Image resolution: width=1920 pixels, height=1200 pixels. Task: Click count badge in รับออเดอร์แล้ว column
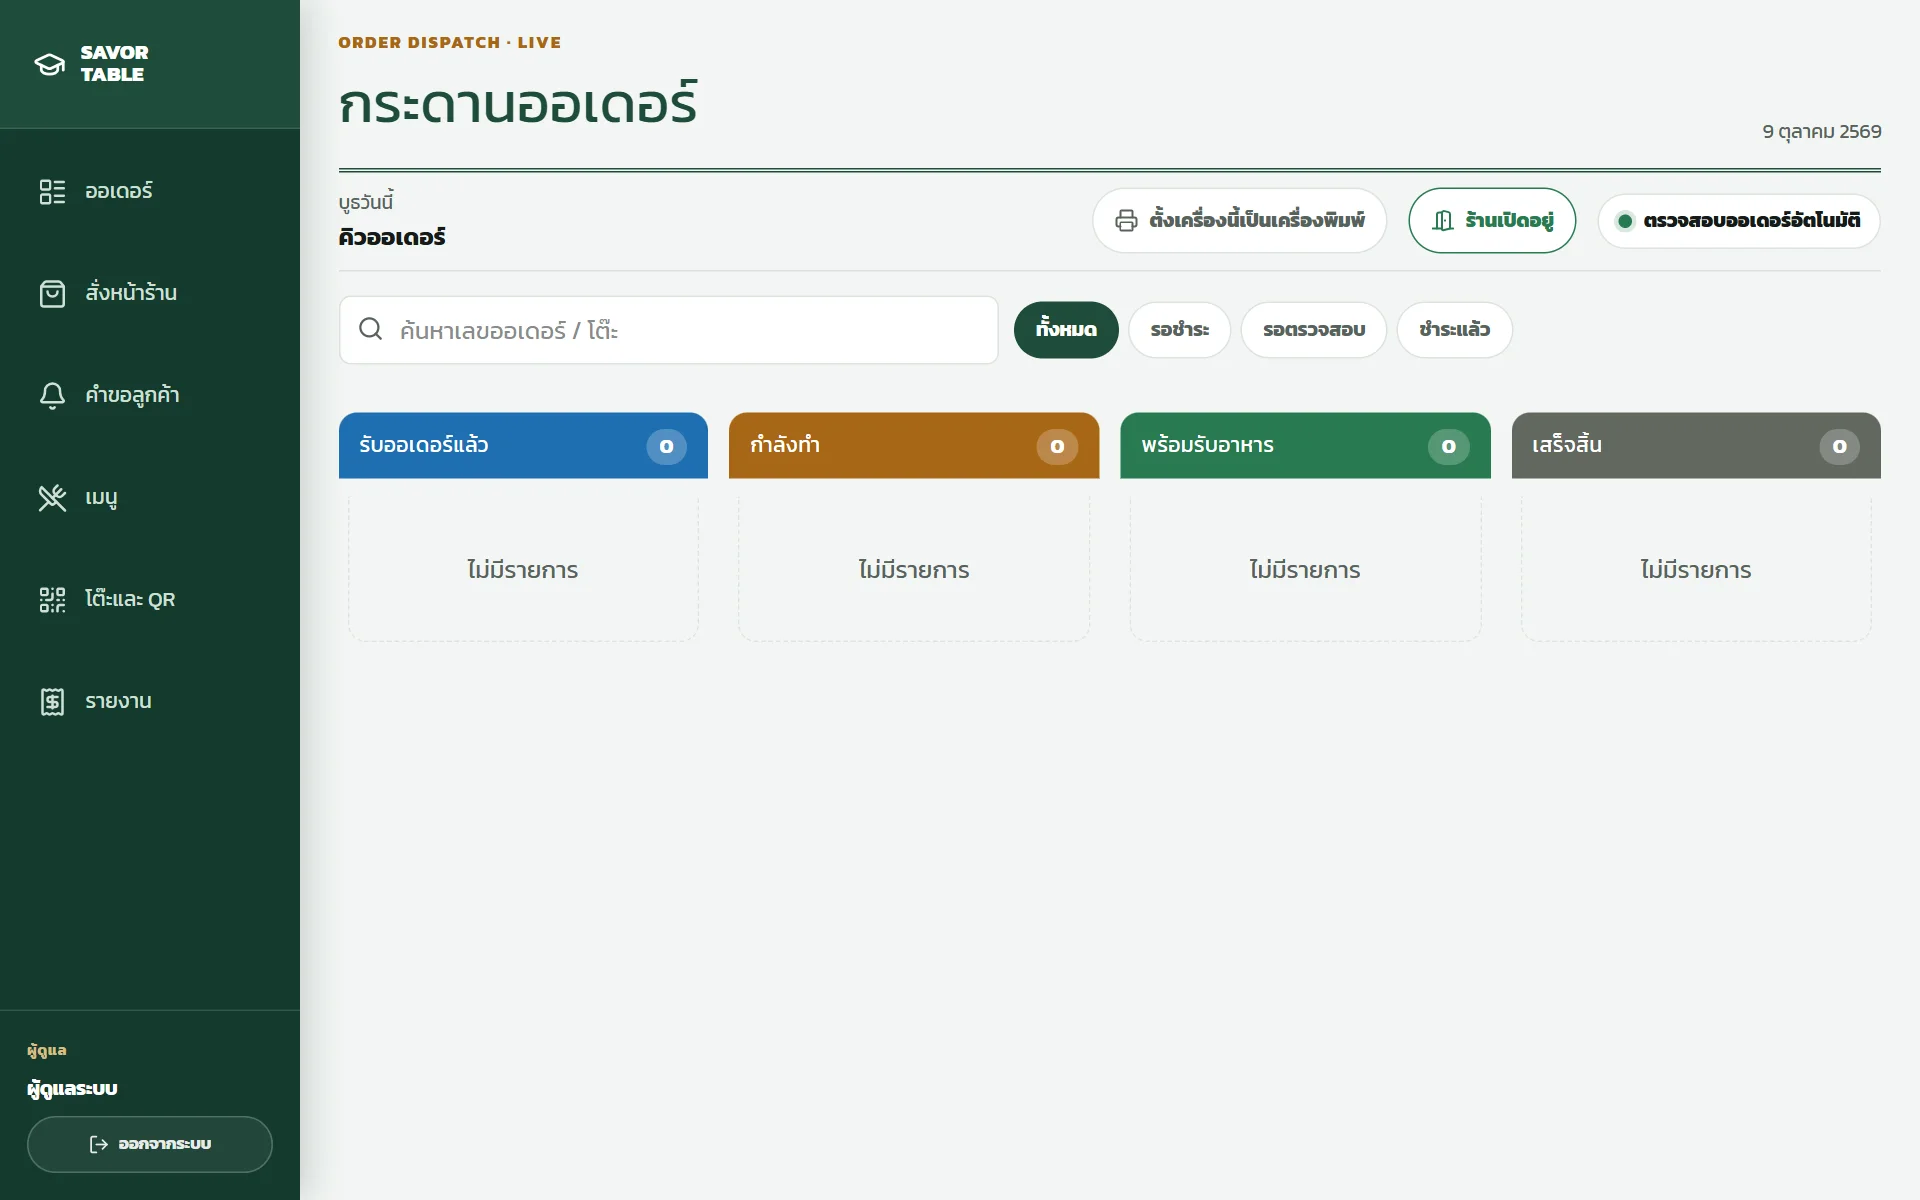tap(666, 446)
